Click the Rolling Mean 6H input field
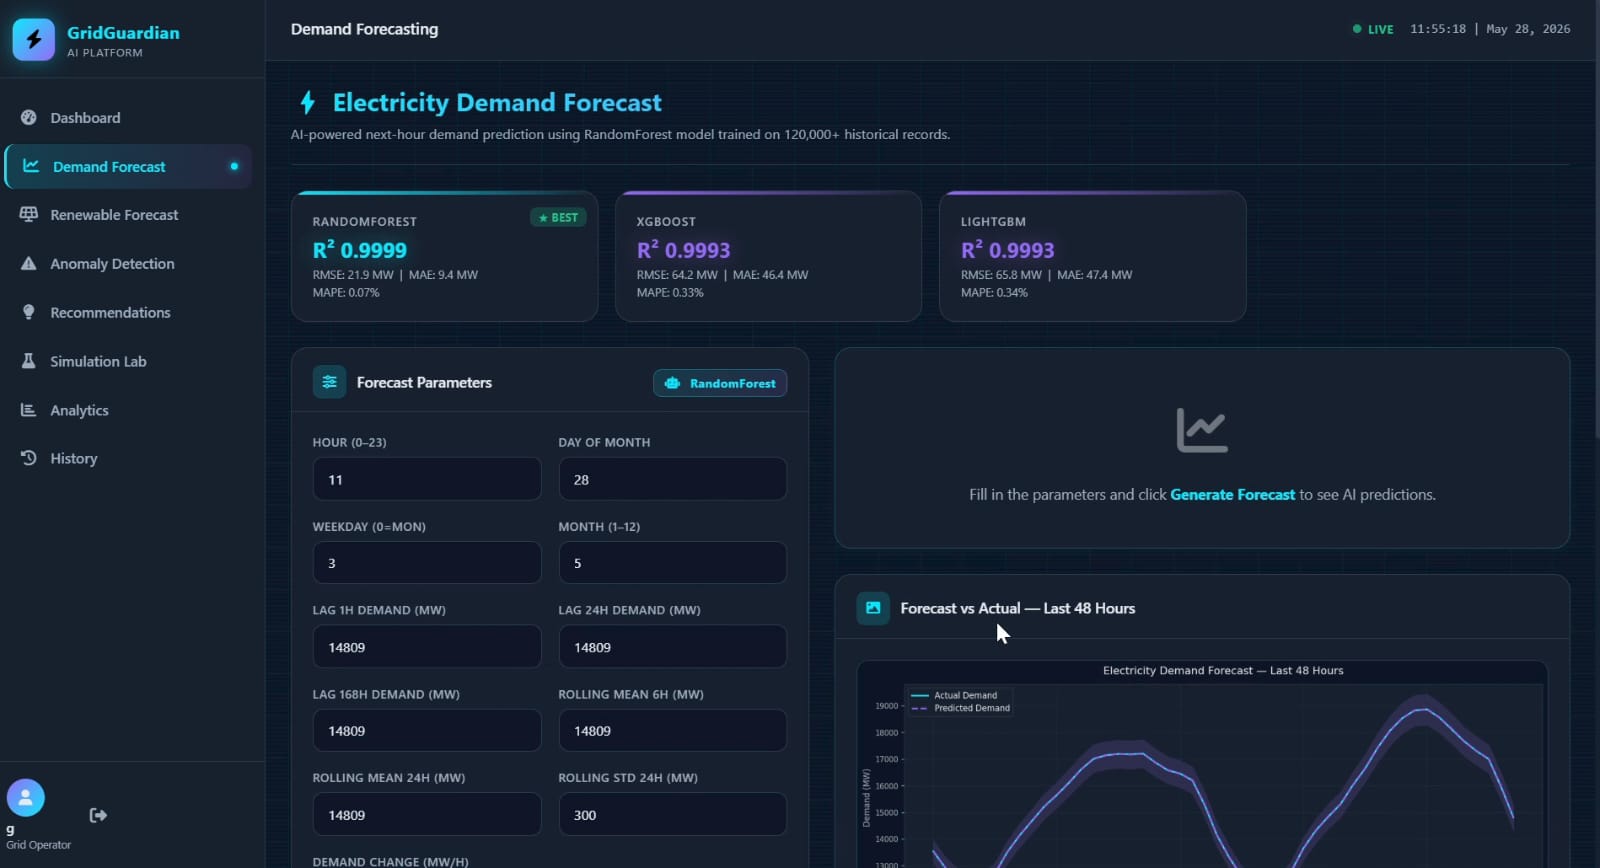Image resolution: width=1600 pixels, height=868 pixels. (672, 730)
